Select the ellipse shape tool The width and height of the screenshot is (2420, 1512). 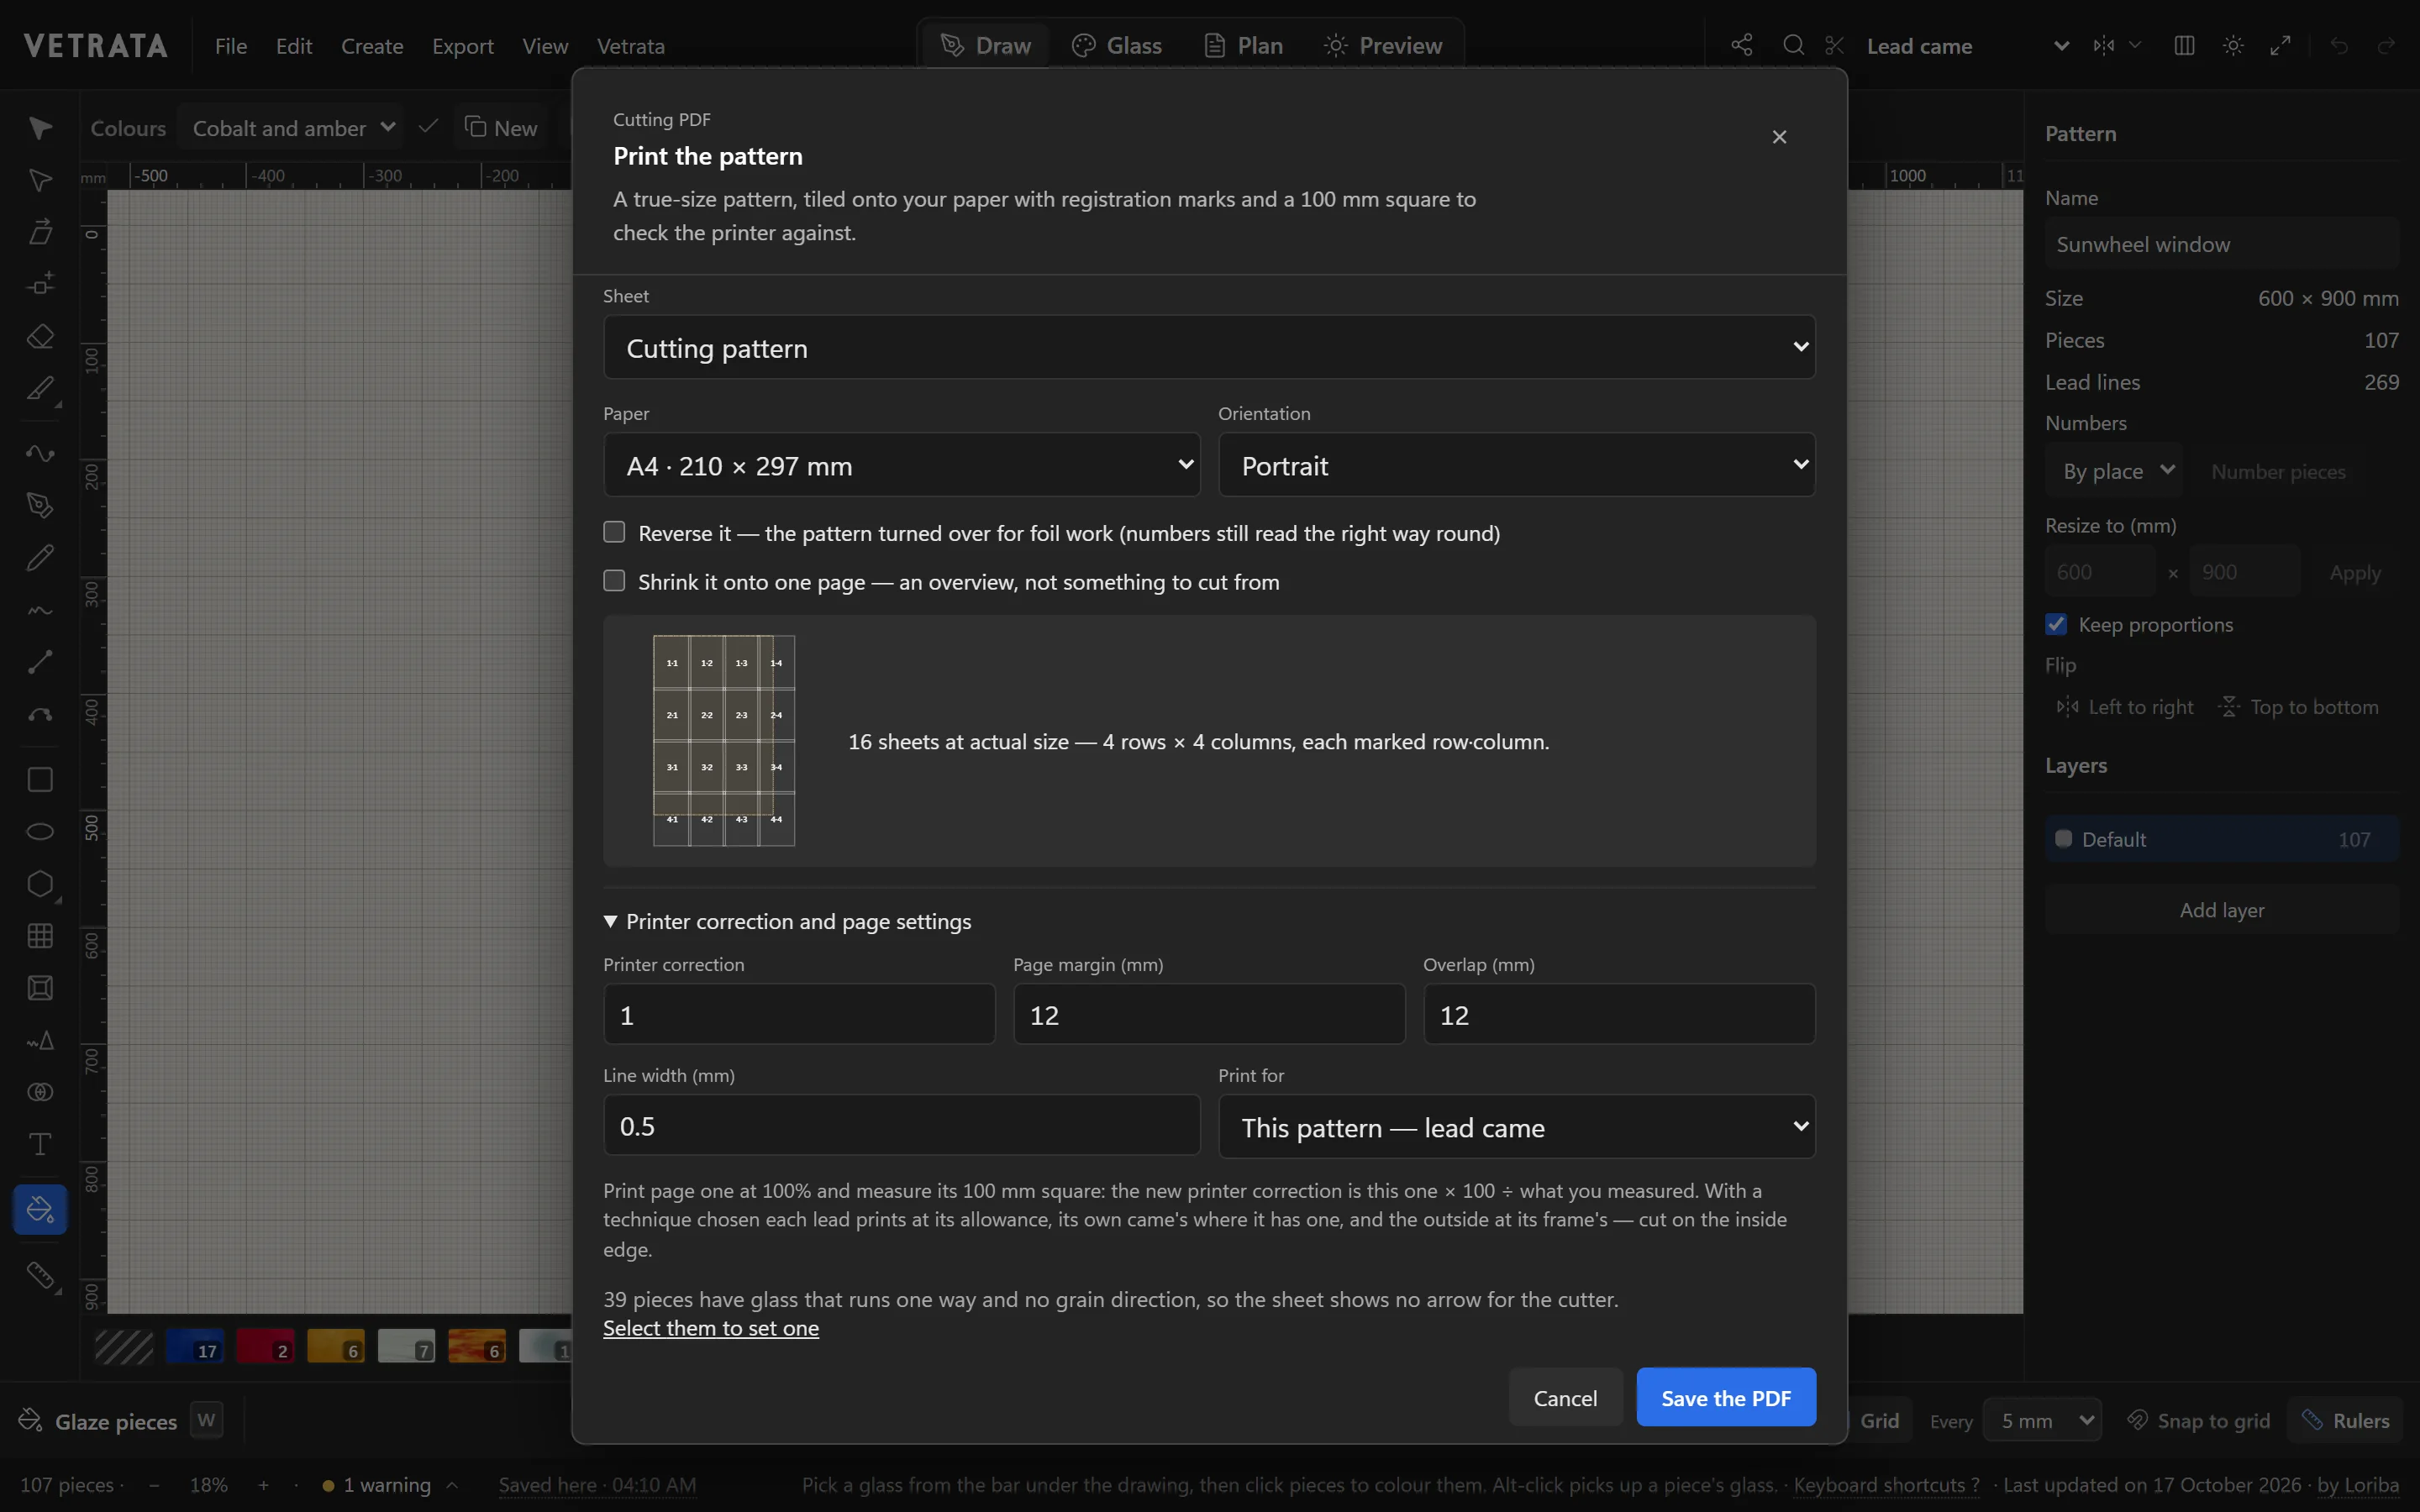point(40,832)
